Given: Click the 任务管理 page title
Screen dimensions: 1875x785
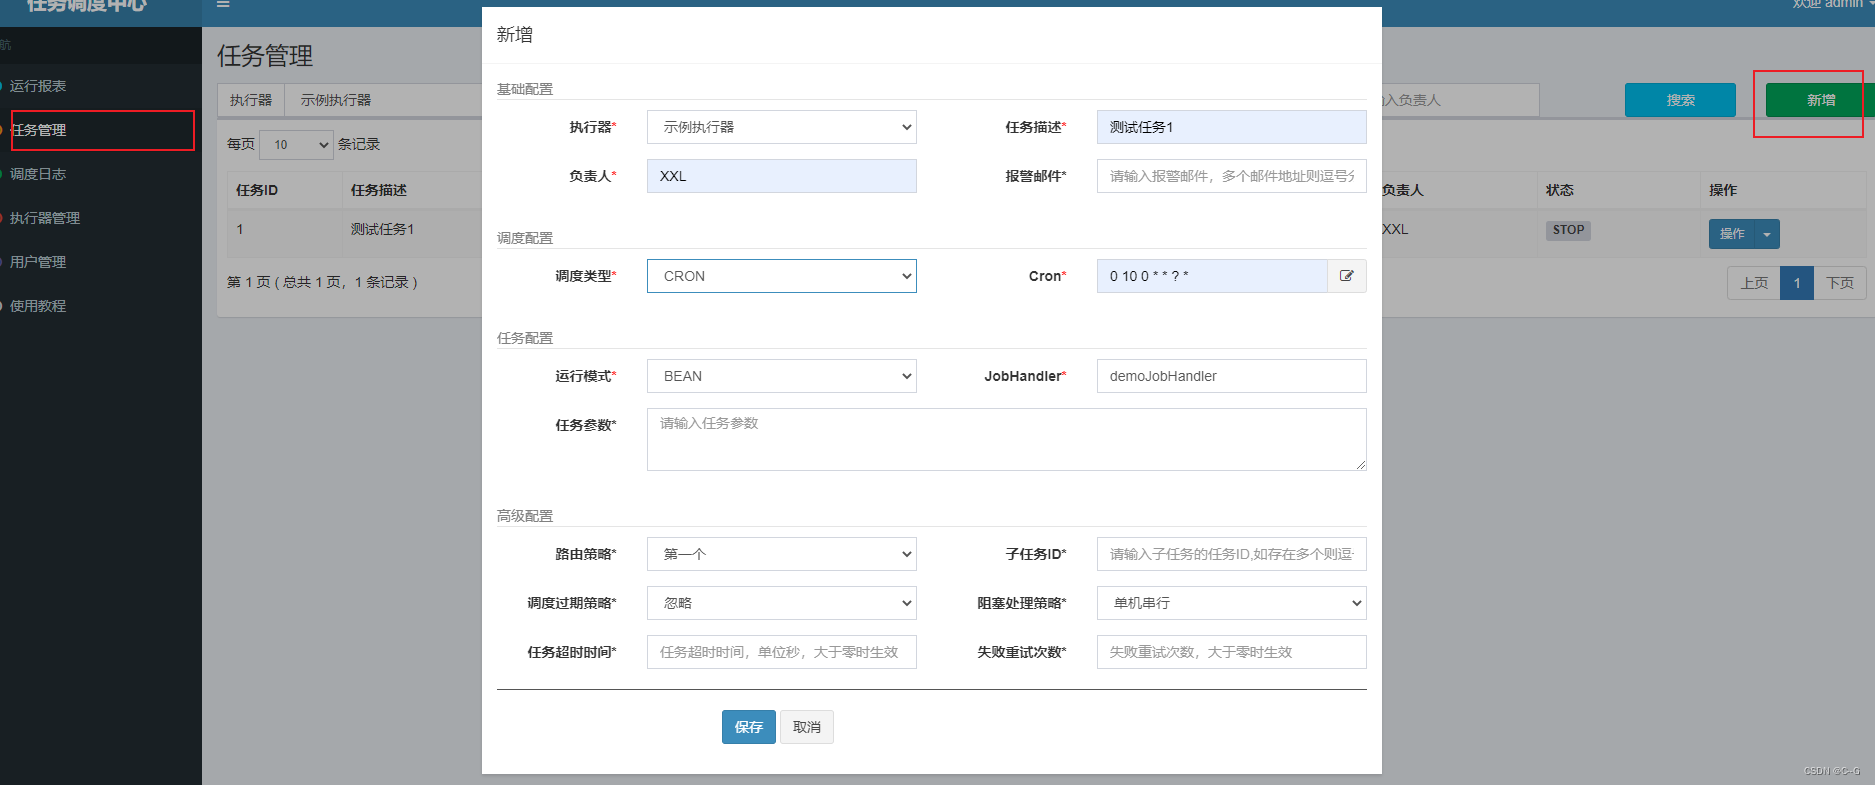Looking at the screenshot, I should (x=265, y=56).
